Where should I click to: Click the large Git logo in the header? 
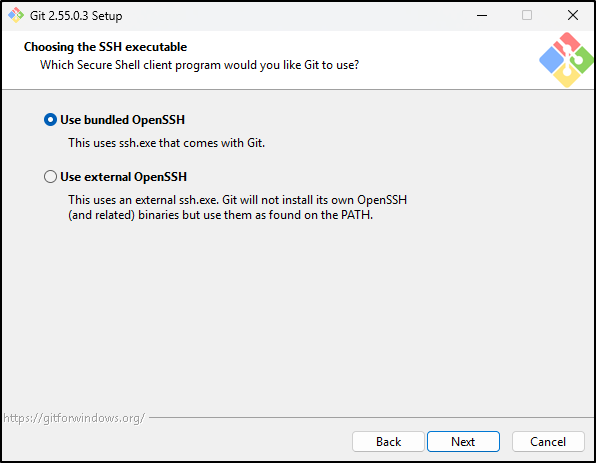coord(566,60)
